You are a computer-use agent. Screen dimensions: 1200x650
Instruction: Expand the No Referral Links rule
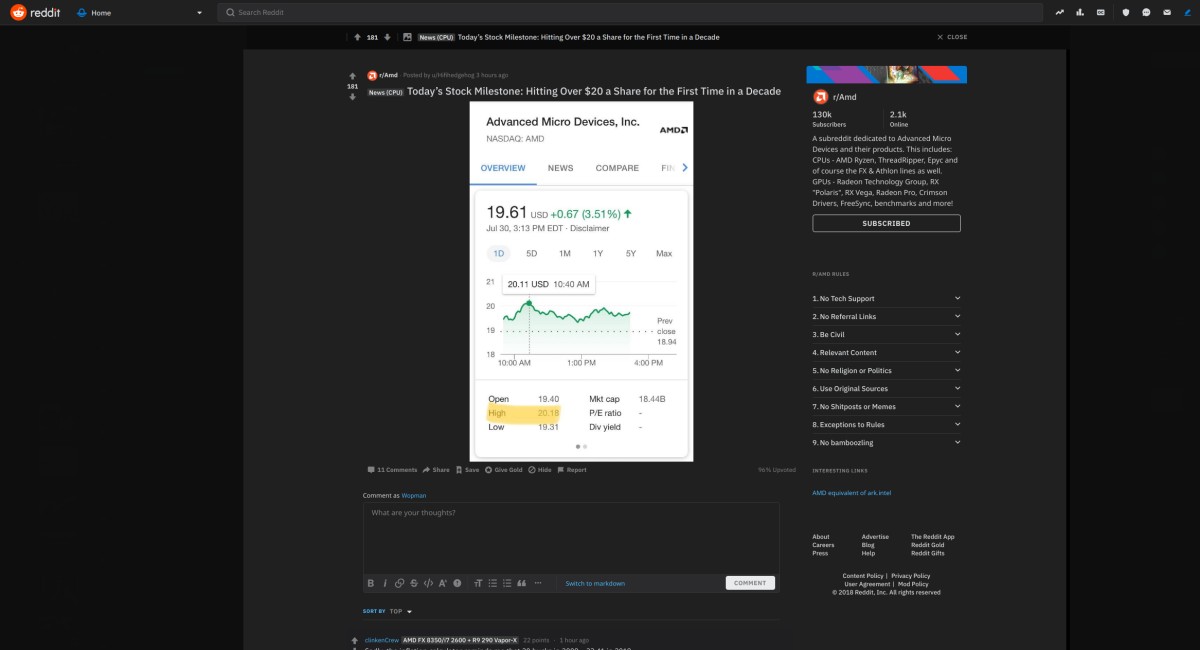(886, 316)
